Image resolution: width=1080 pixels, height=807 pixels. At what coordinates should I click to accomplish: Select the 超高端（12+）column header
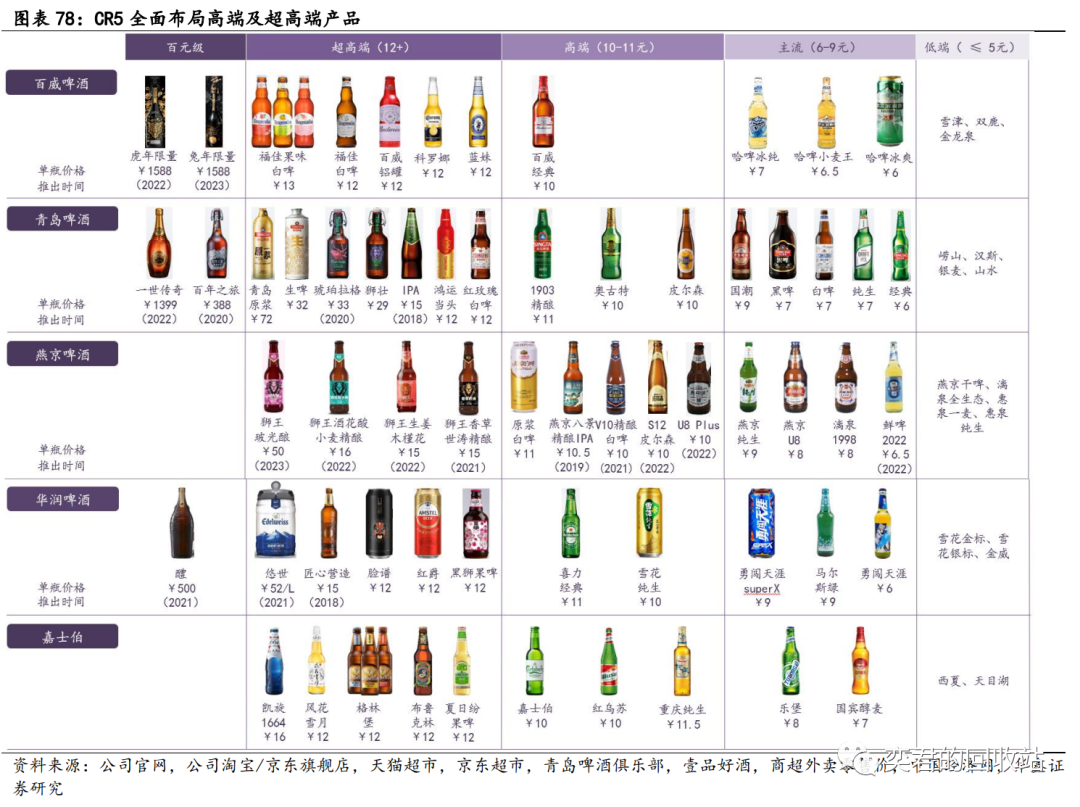[374, 47]
